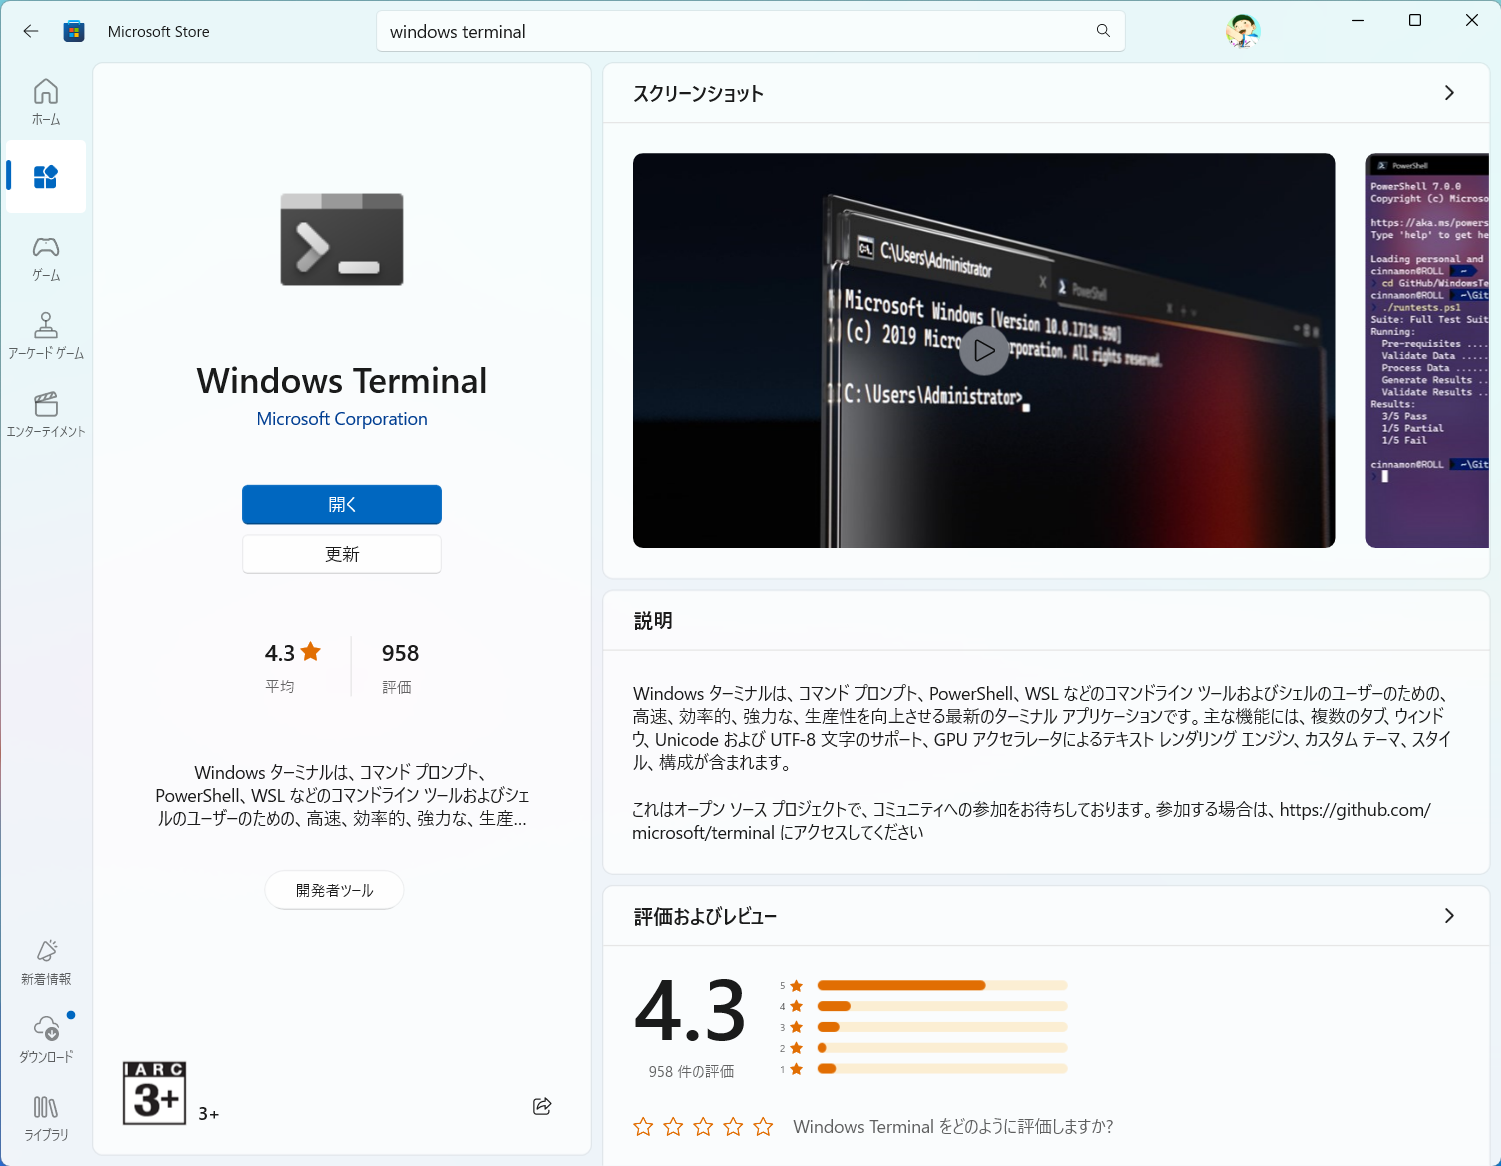Click the 更新 (Update) button
The image size is (1501, 1166).
342,554
